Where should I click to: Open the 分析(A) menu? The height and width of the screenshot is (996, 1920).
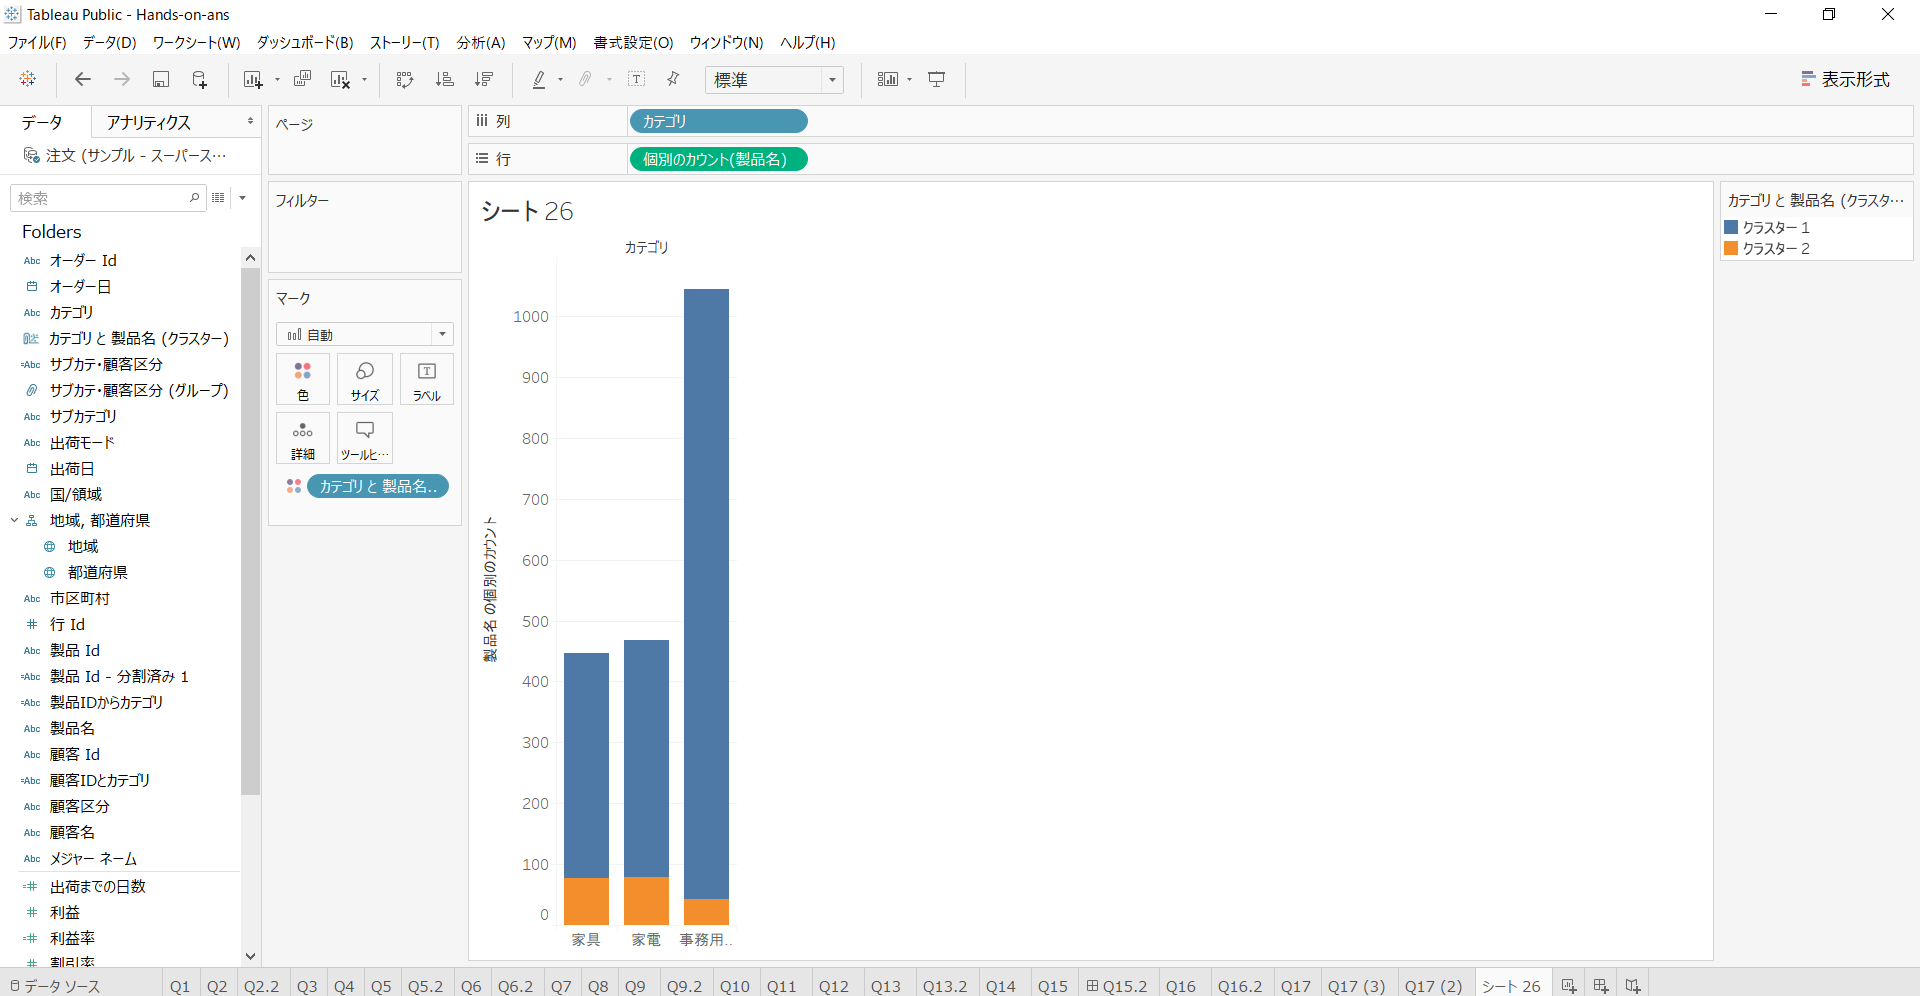pyautogui.click(x=481, y=42)
